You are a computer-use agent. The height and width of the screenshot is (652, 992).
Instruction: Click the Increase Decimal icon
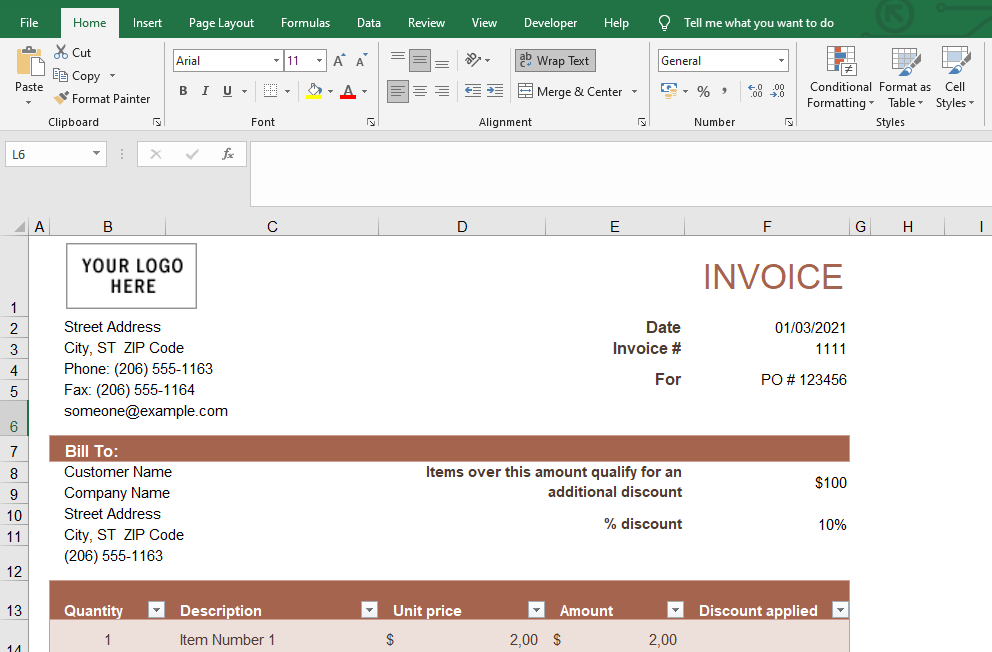click(754, 92)
